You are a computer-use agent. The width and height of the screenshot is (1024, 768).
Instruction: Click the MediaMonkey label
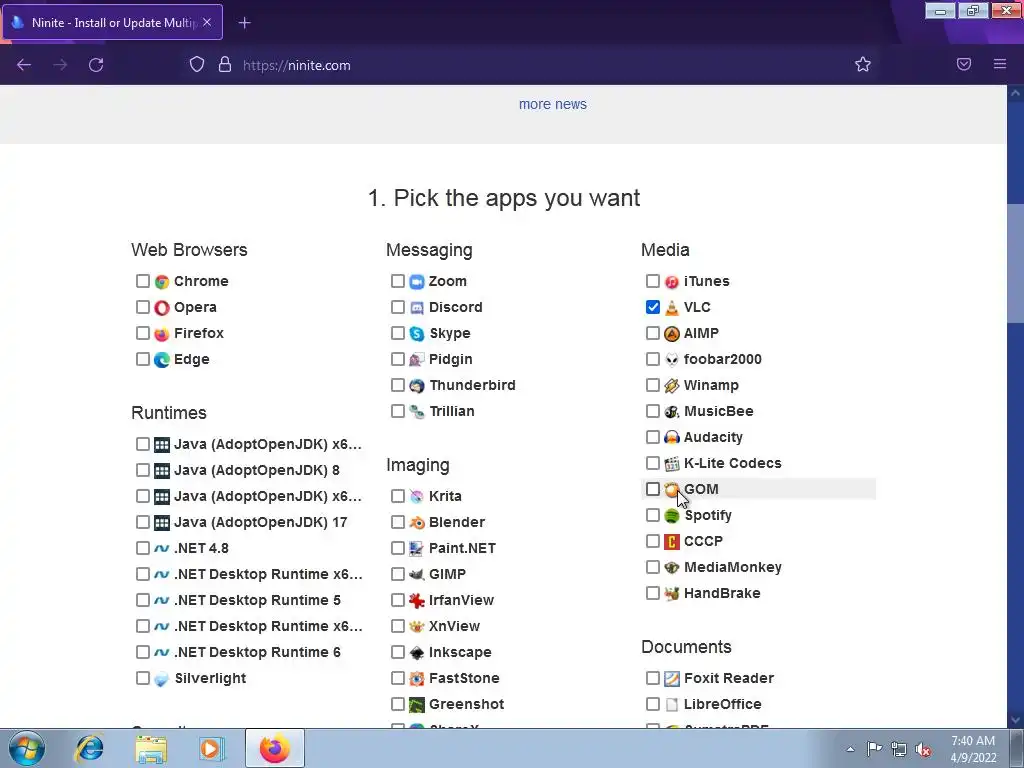click(733, 568)
